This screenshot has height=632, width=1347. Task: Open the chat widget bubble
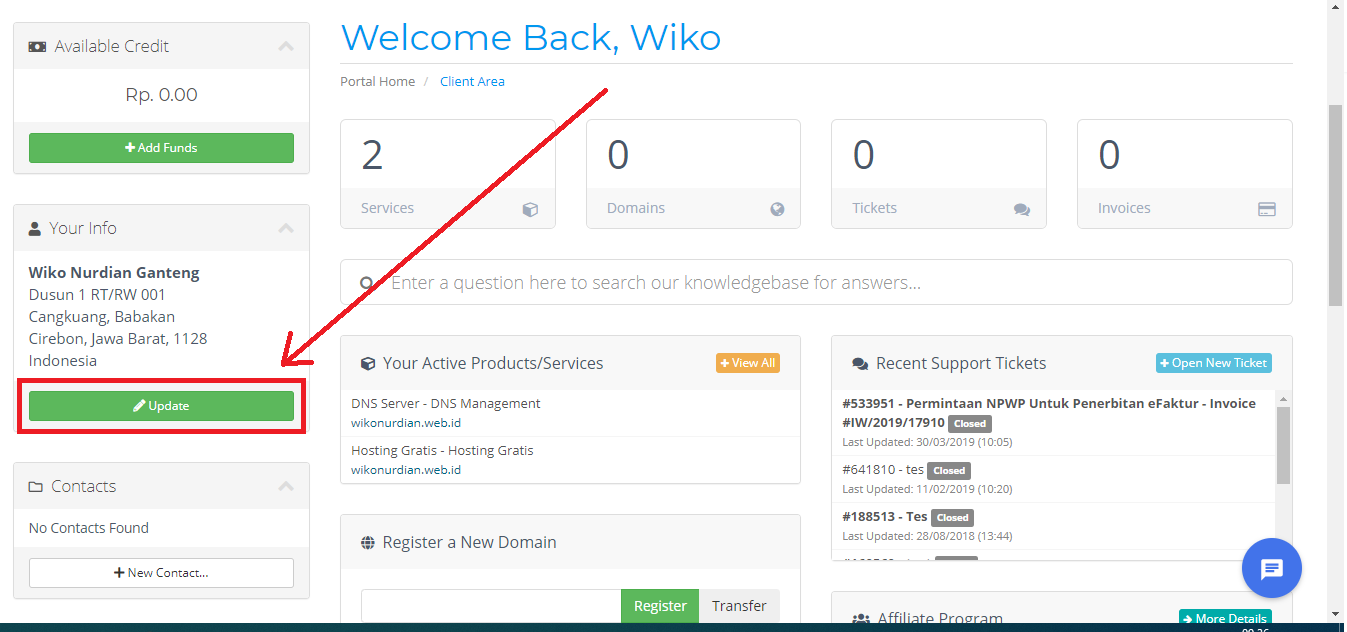pos(1271,568)
